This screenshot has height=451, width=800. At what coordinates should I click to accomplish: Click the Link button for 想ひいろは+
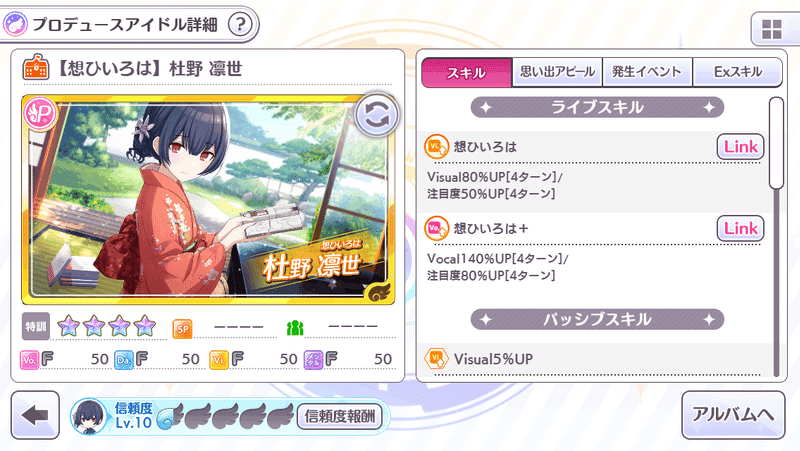(740, 229)
